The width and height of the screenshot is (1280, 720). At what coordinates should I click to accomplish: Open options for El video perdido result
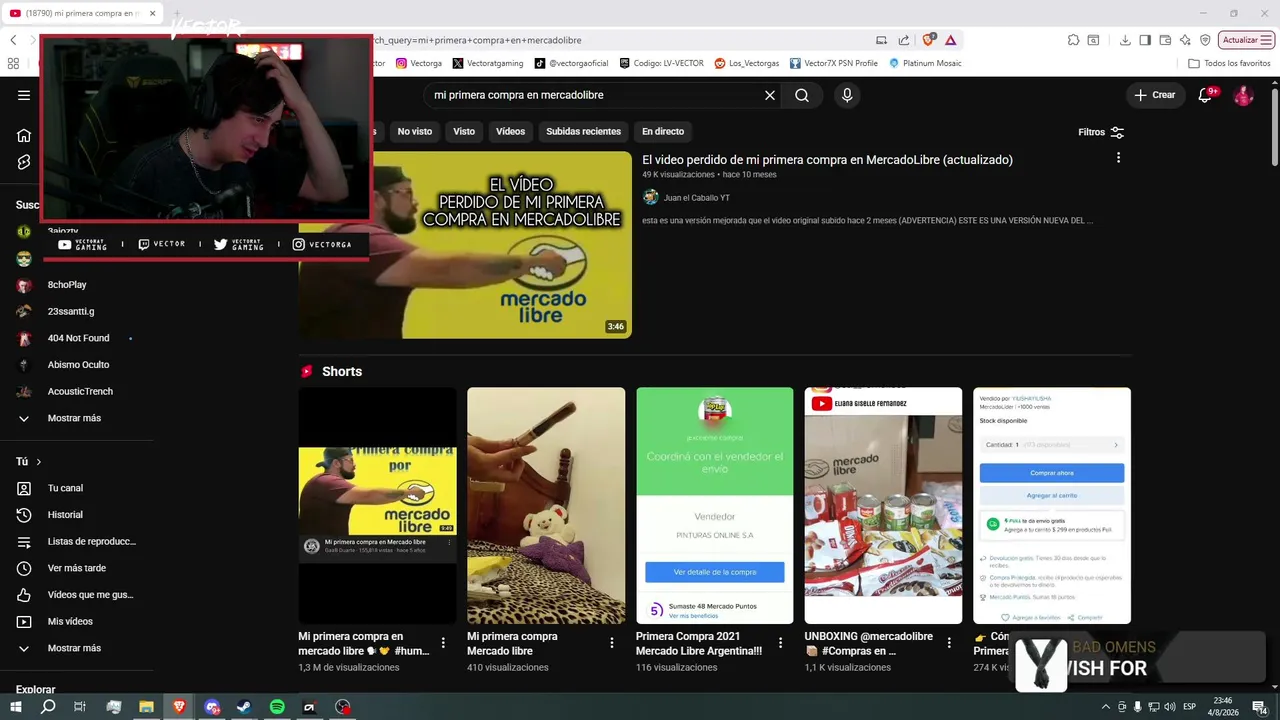point(1118,158)
